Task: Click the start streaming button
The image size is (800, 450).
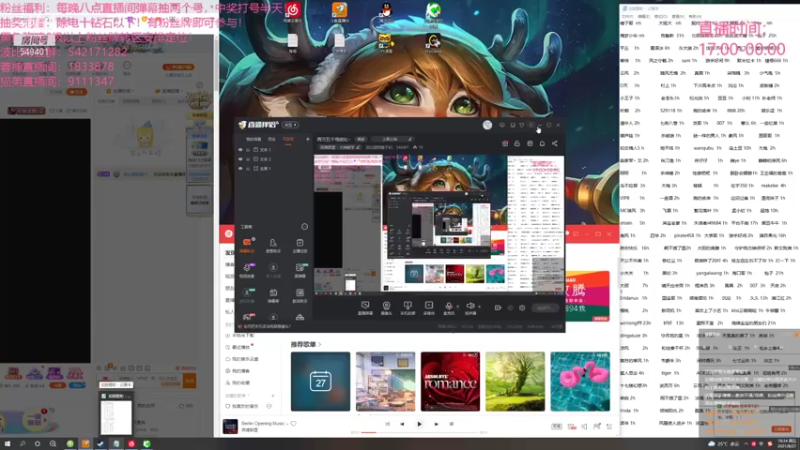Action: tap(544, 308)
